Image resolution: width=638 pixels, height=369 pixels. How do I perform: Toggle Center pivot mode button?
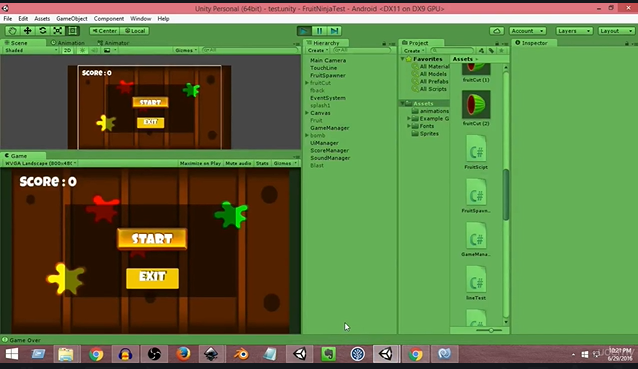point(105,31)
